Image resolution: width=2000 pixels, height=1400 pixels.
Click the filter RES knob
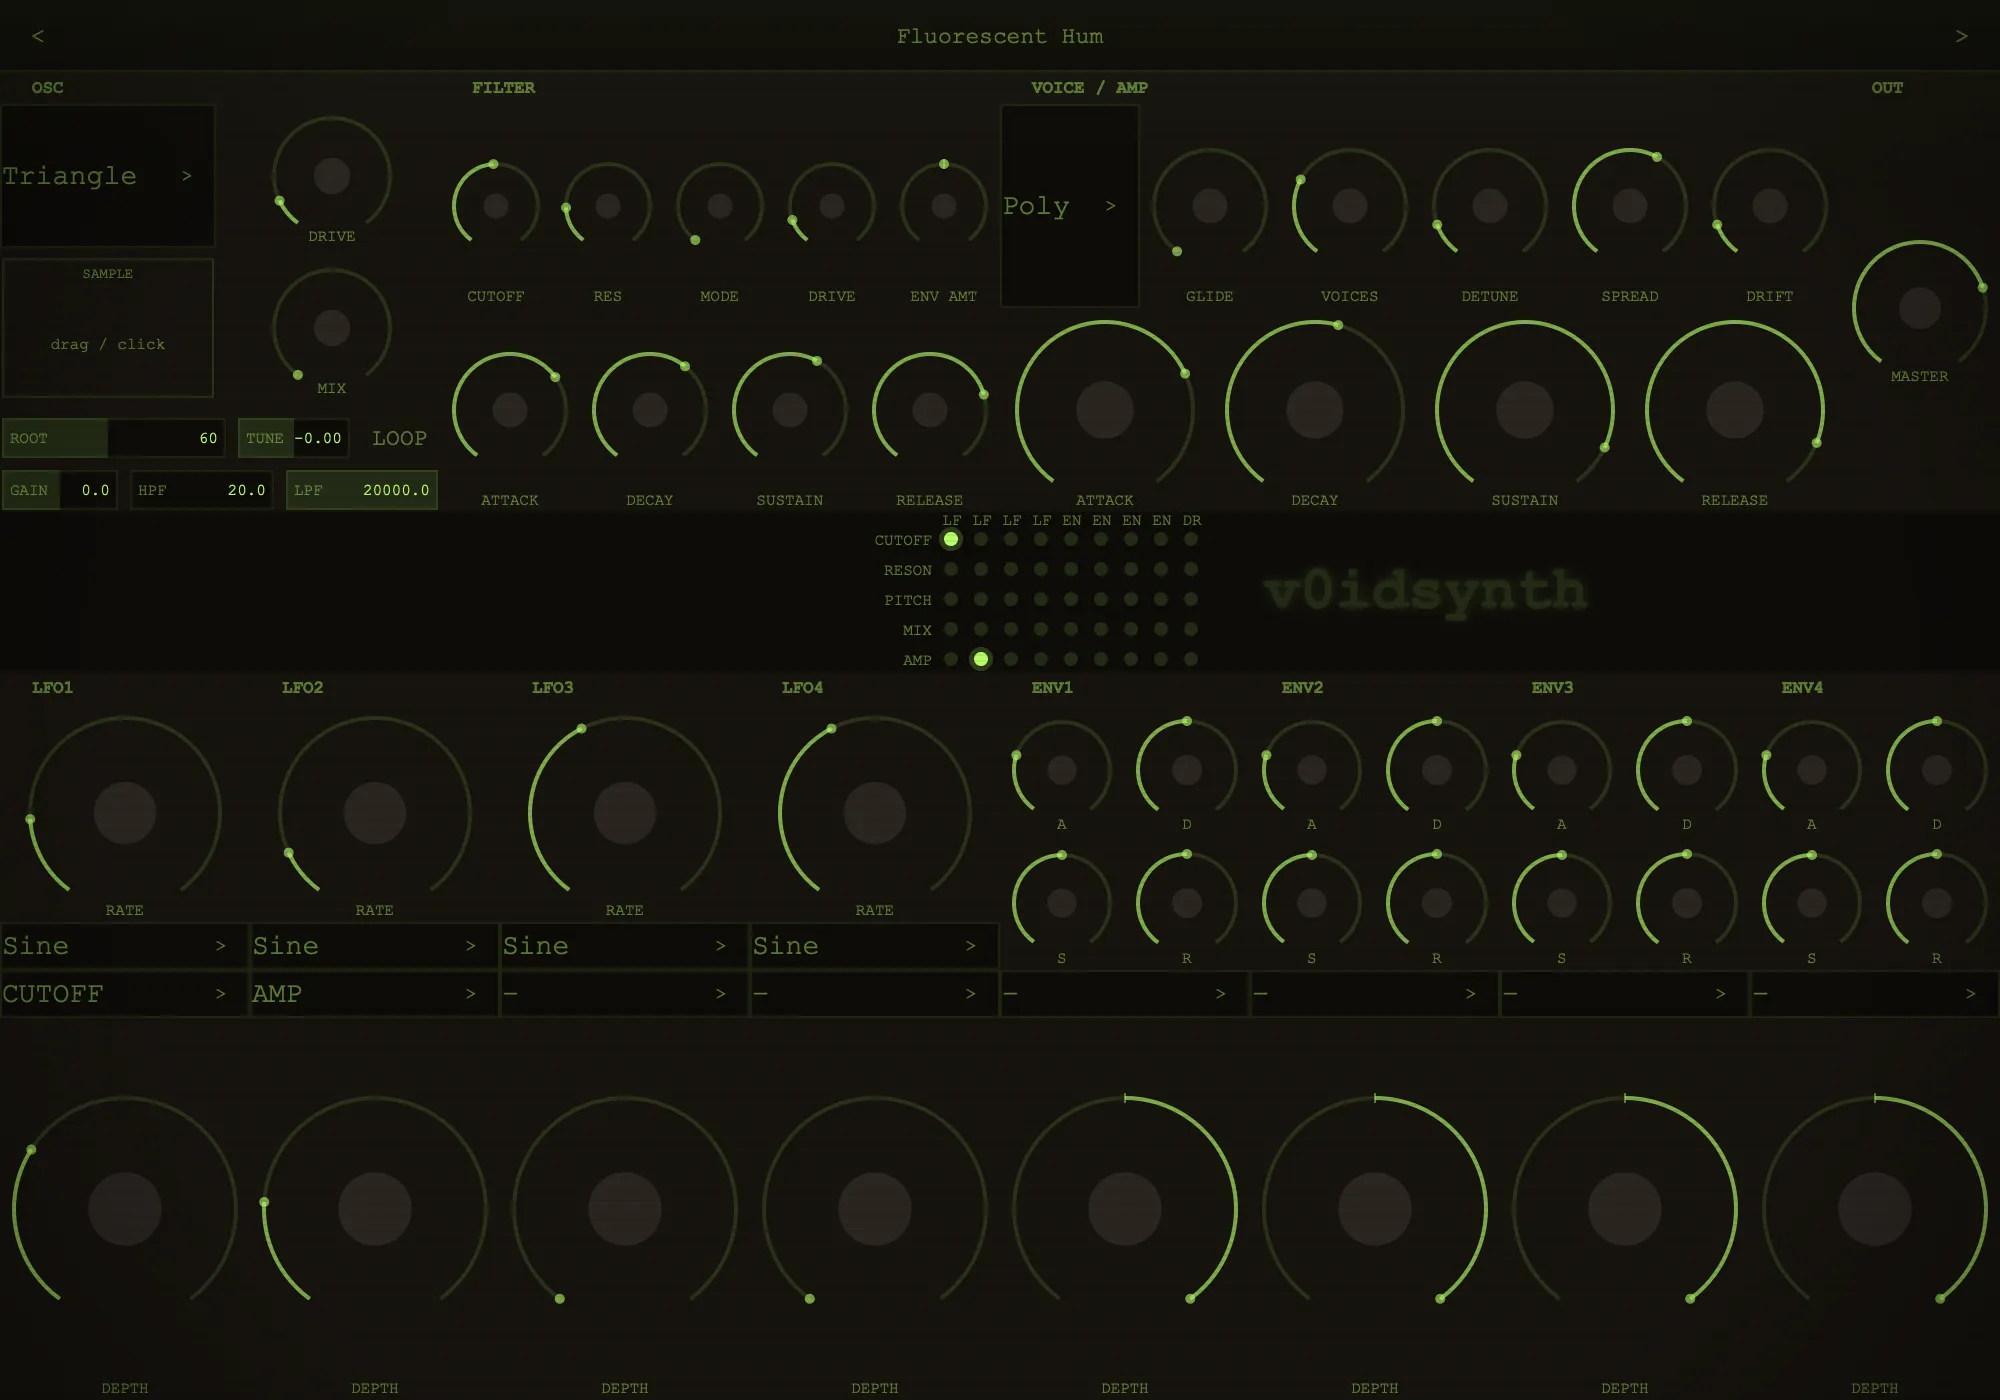pyautogui.click(x=608, y=206)
